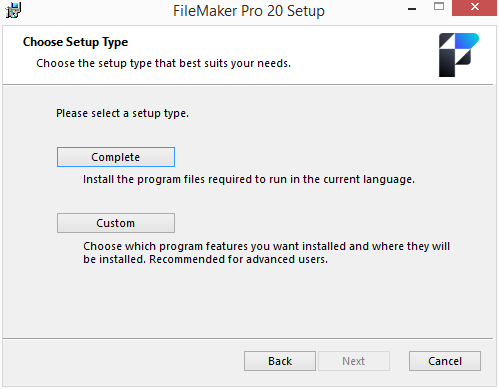Click the divider line above the Back button
This screenshot has width=499, height=389.
(x=248, y=339)
